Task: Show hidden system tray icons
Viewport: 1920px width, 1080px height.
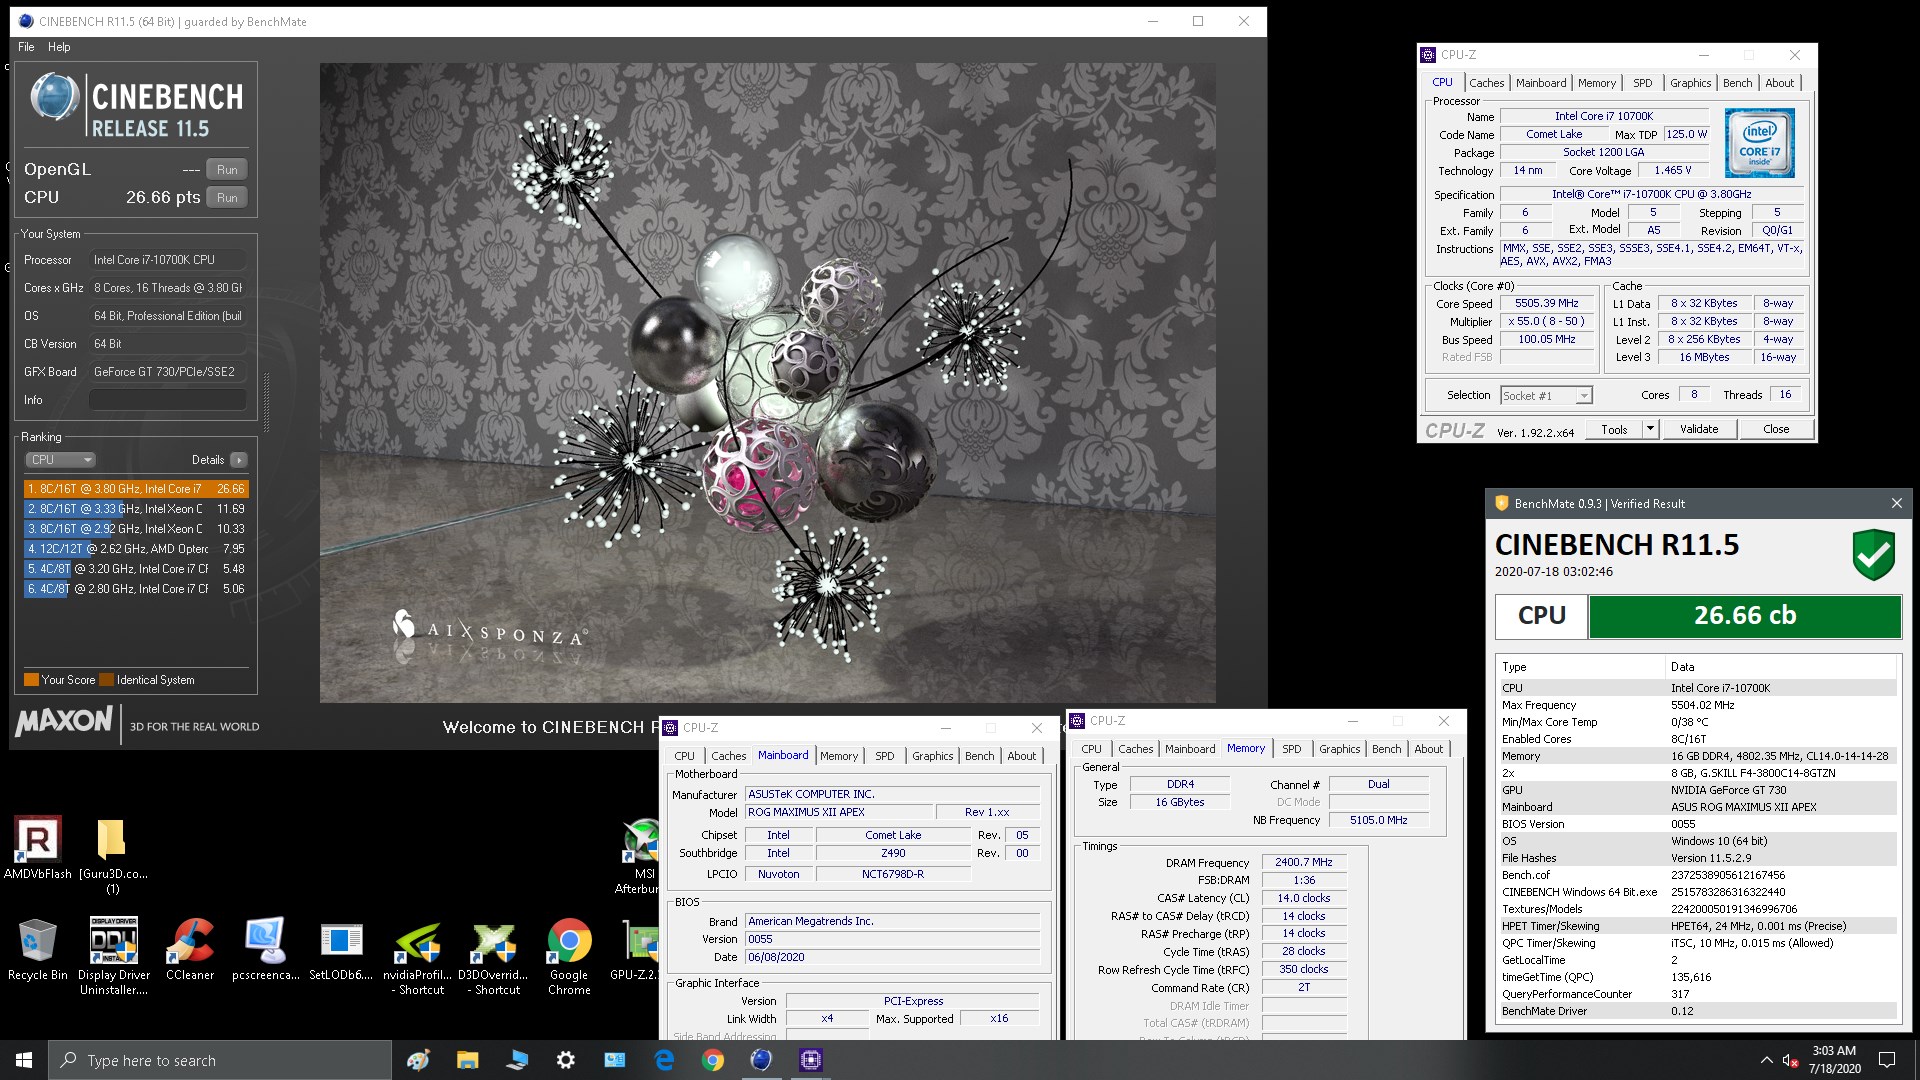Action: (x=1766, y=1060)
